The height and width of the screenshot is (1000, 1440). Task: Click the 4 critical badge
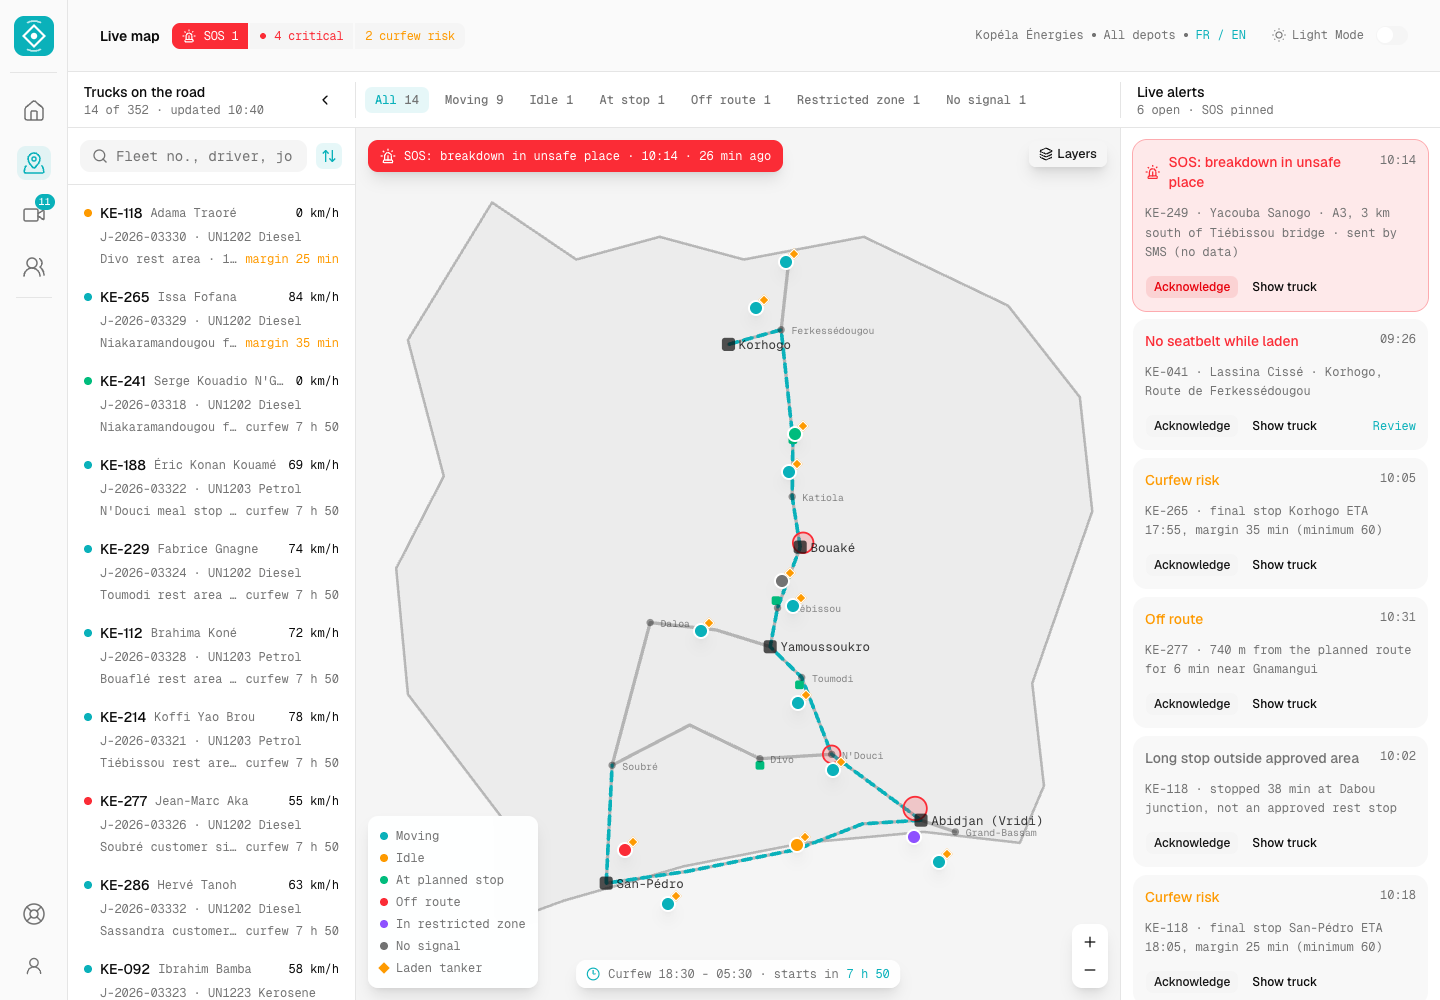[x=301, y=36]
